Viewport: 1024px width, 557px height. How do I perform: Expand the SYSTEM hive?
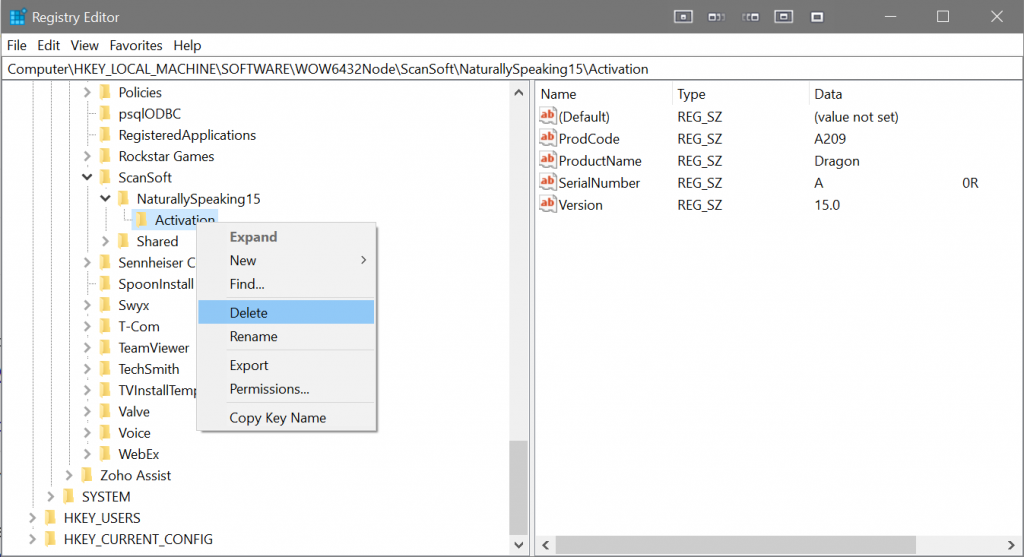[50, 497]
